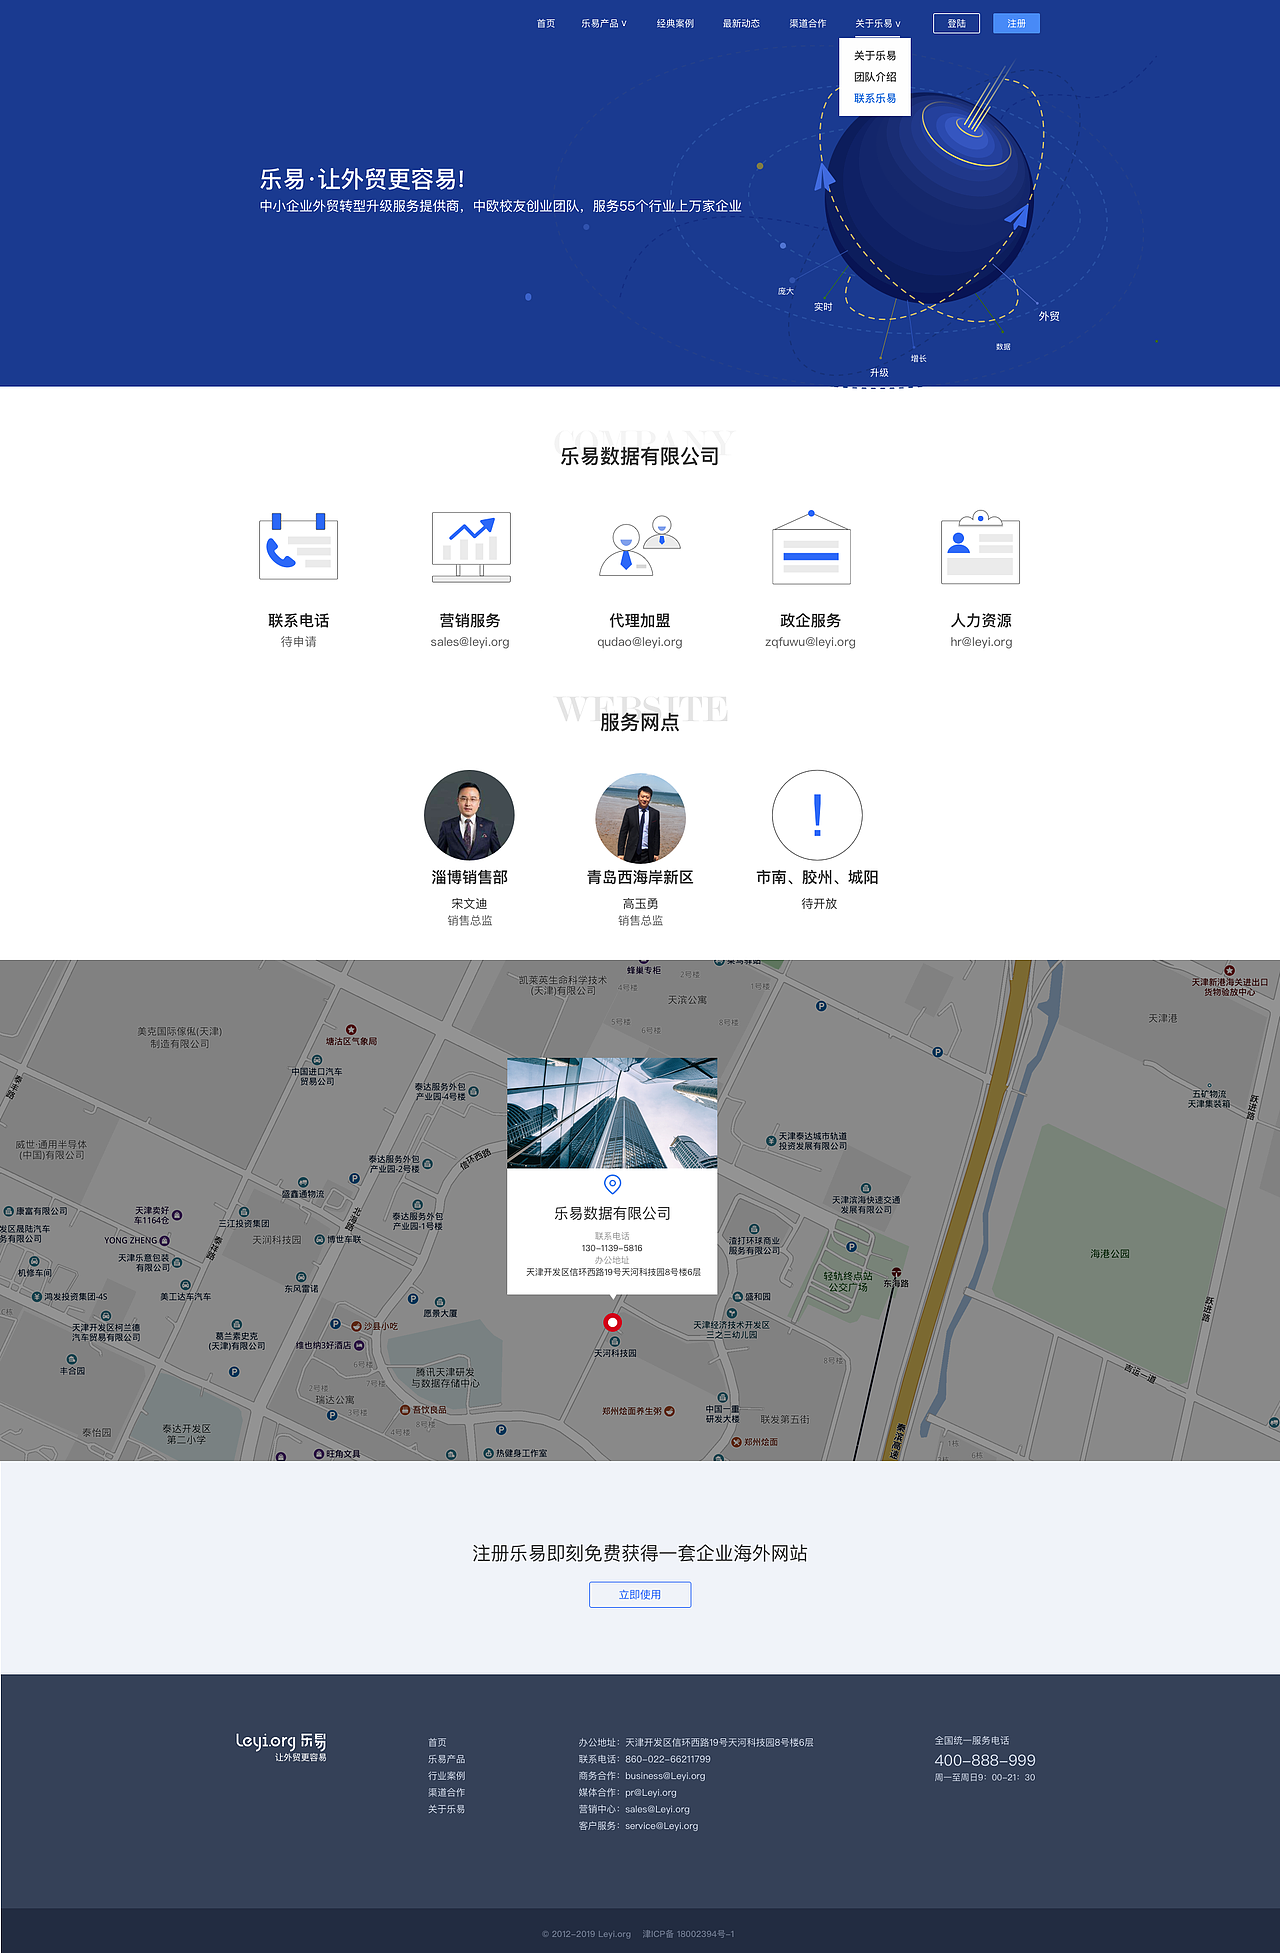
Task: Click the 人力资源 ID card icon
Action: pyautogui.click(x=980, y=547)
